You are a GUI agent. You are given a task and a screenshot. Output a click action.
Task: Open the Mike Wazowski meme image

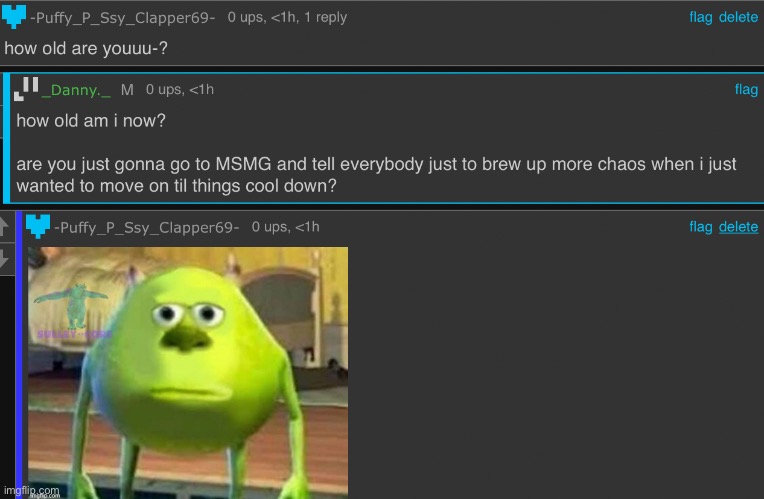(188, 372)
